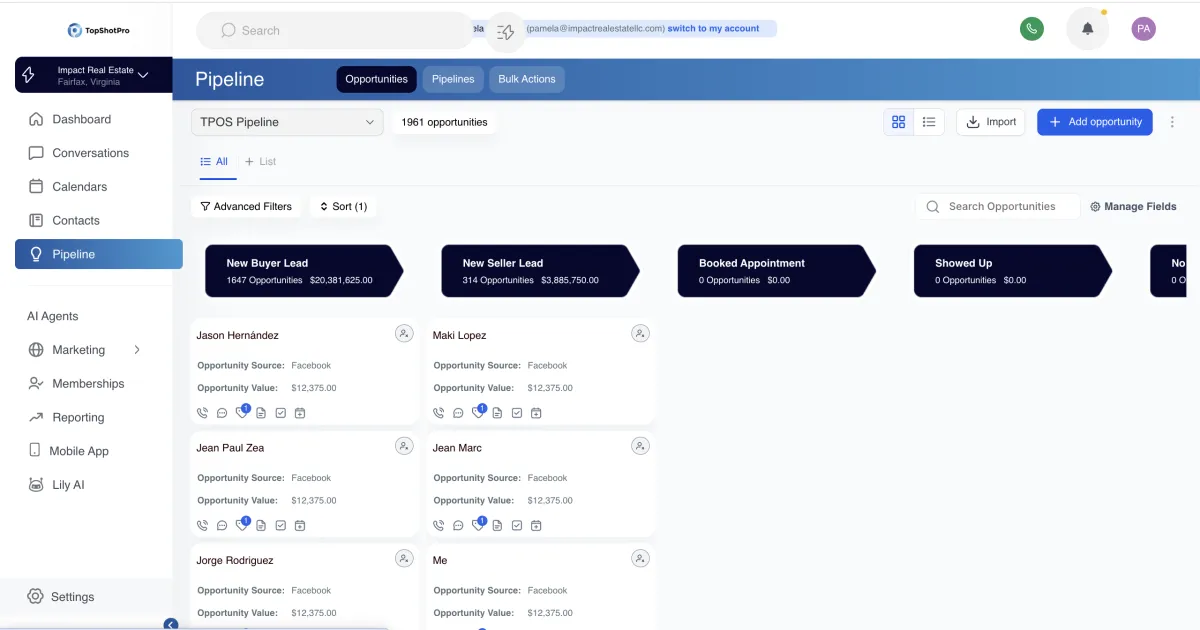
Task: Call Maki Lopez via phone icon
Action: [x=439, y=413]
